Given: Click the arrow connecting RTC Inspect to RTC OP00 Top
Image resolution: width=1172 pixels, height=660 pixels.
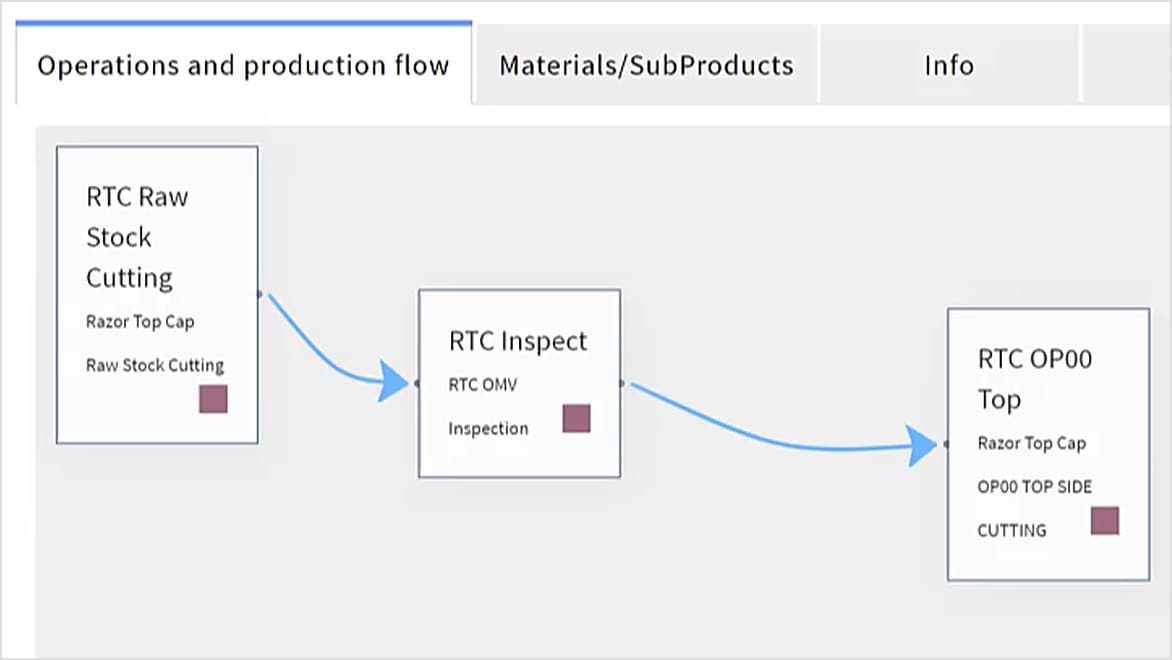Looking at the screenshot, I should 790,420.
